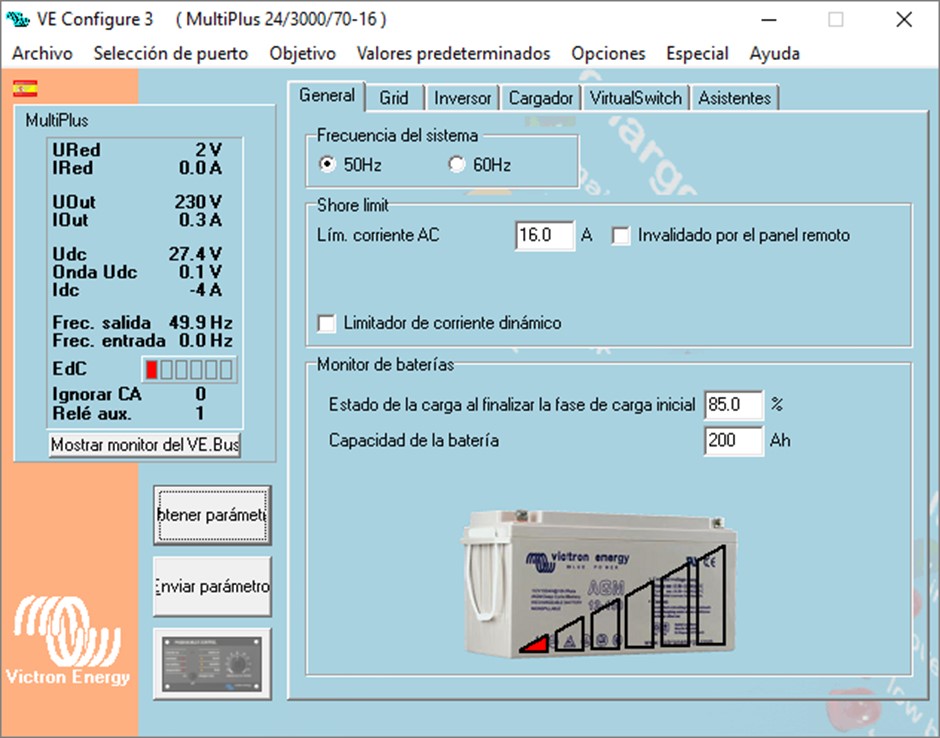Click the AGM battery image
The height and width of the screenshot is (738, 940).
pos(599,583)
